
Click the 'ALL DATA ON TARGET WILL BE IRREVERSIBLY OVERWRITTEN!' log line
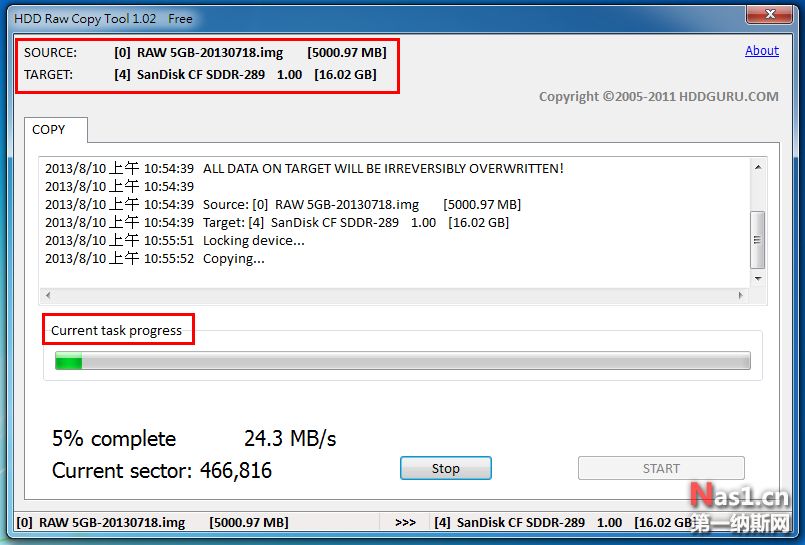[304, 168]
